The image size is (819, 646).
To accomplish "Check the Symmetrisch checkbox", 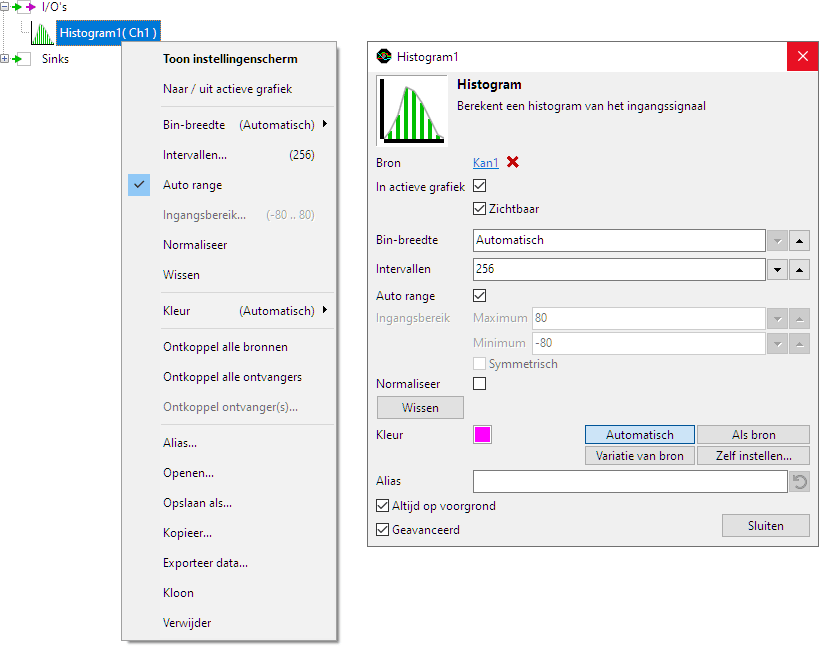I will (479, 363).
